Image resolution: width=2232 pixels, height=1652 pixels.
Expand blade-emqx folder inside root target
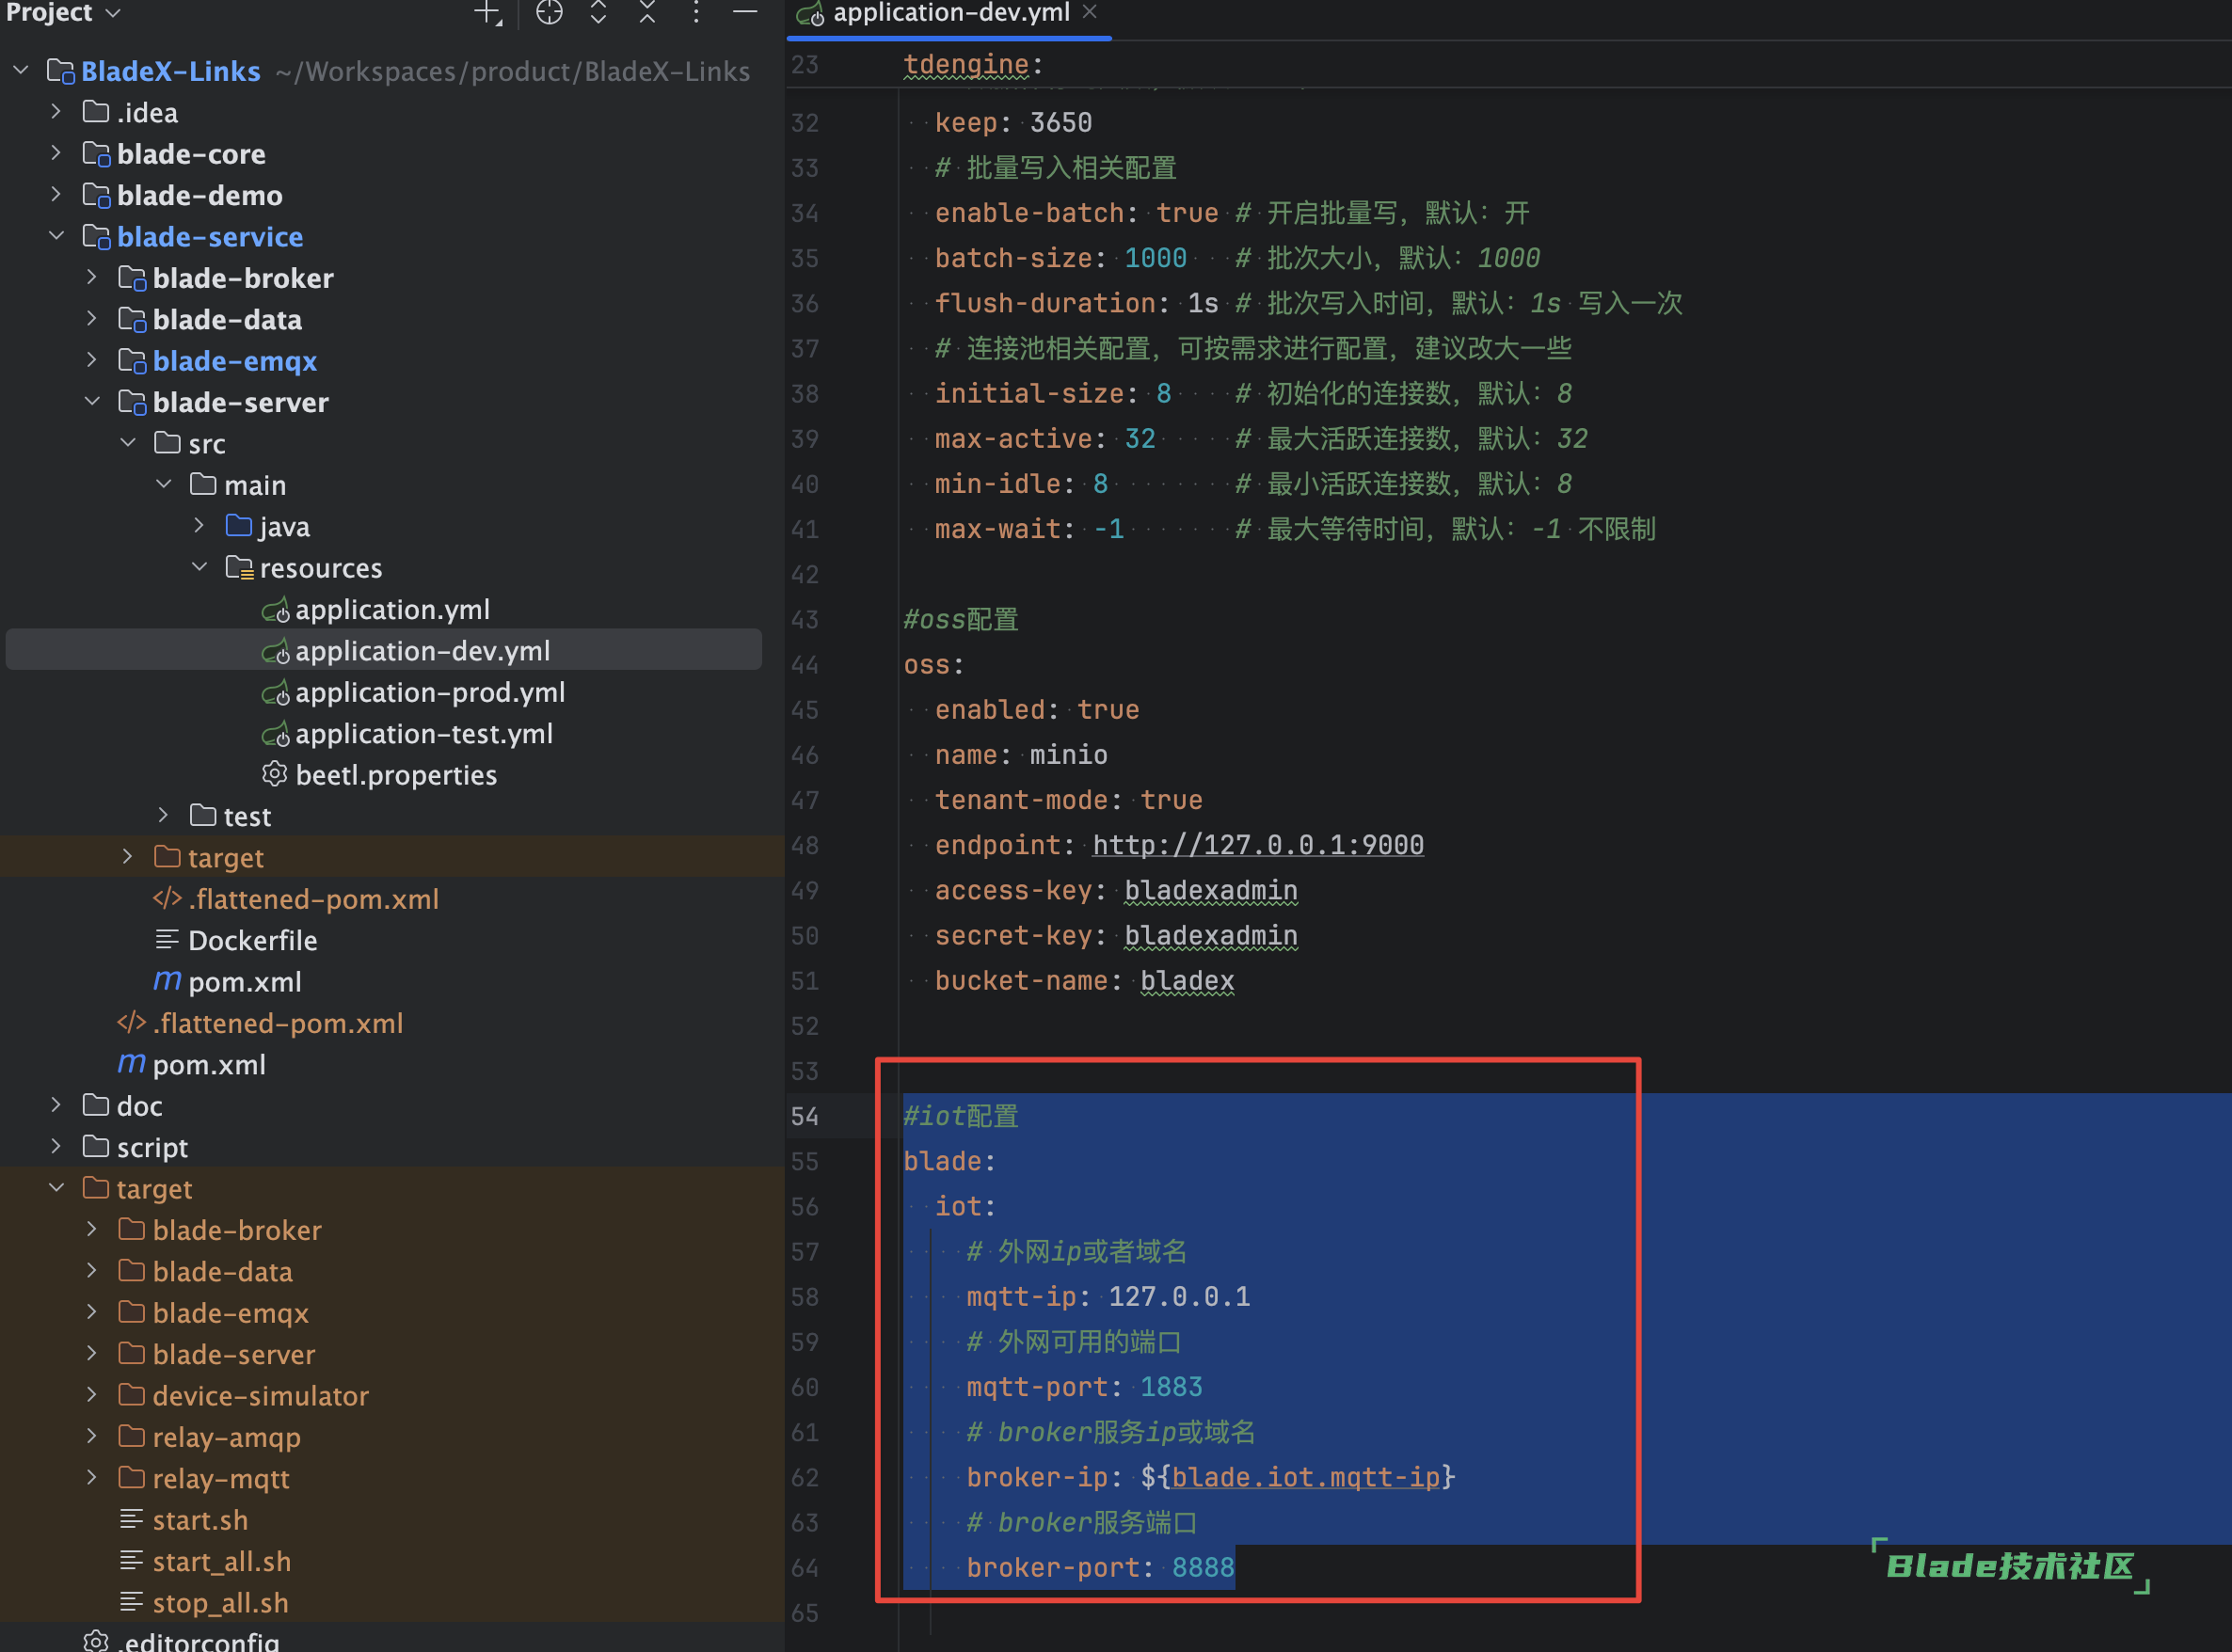point(92,1312)
